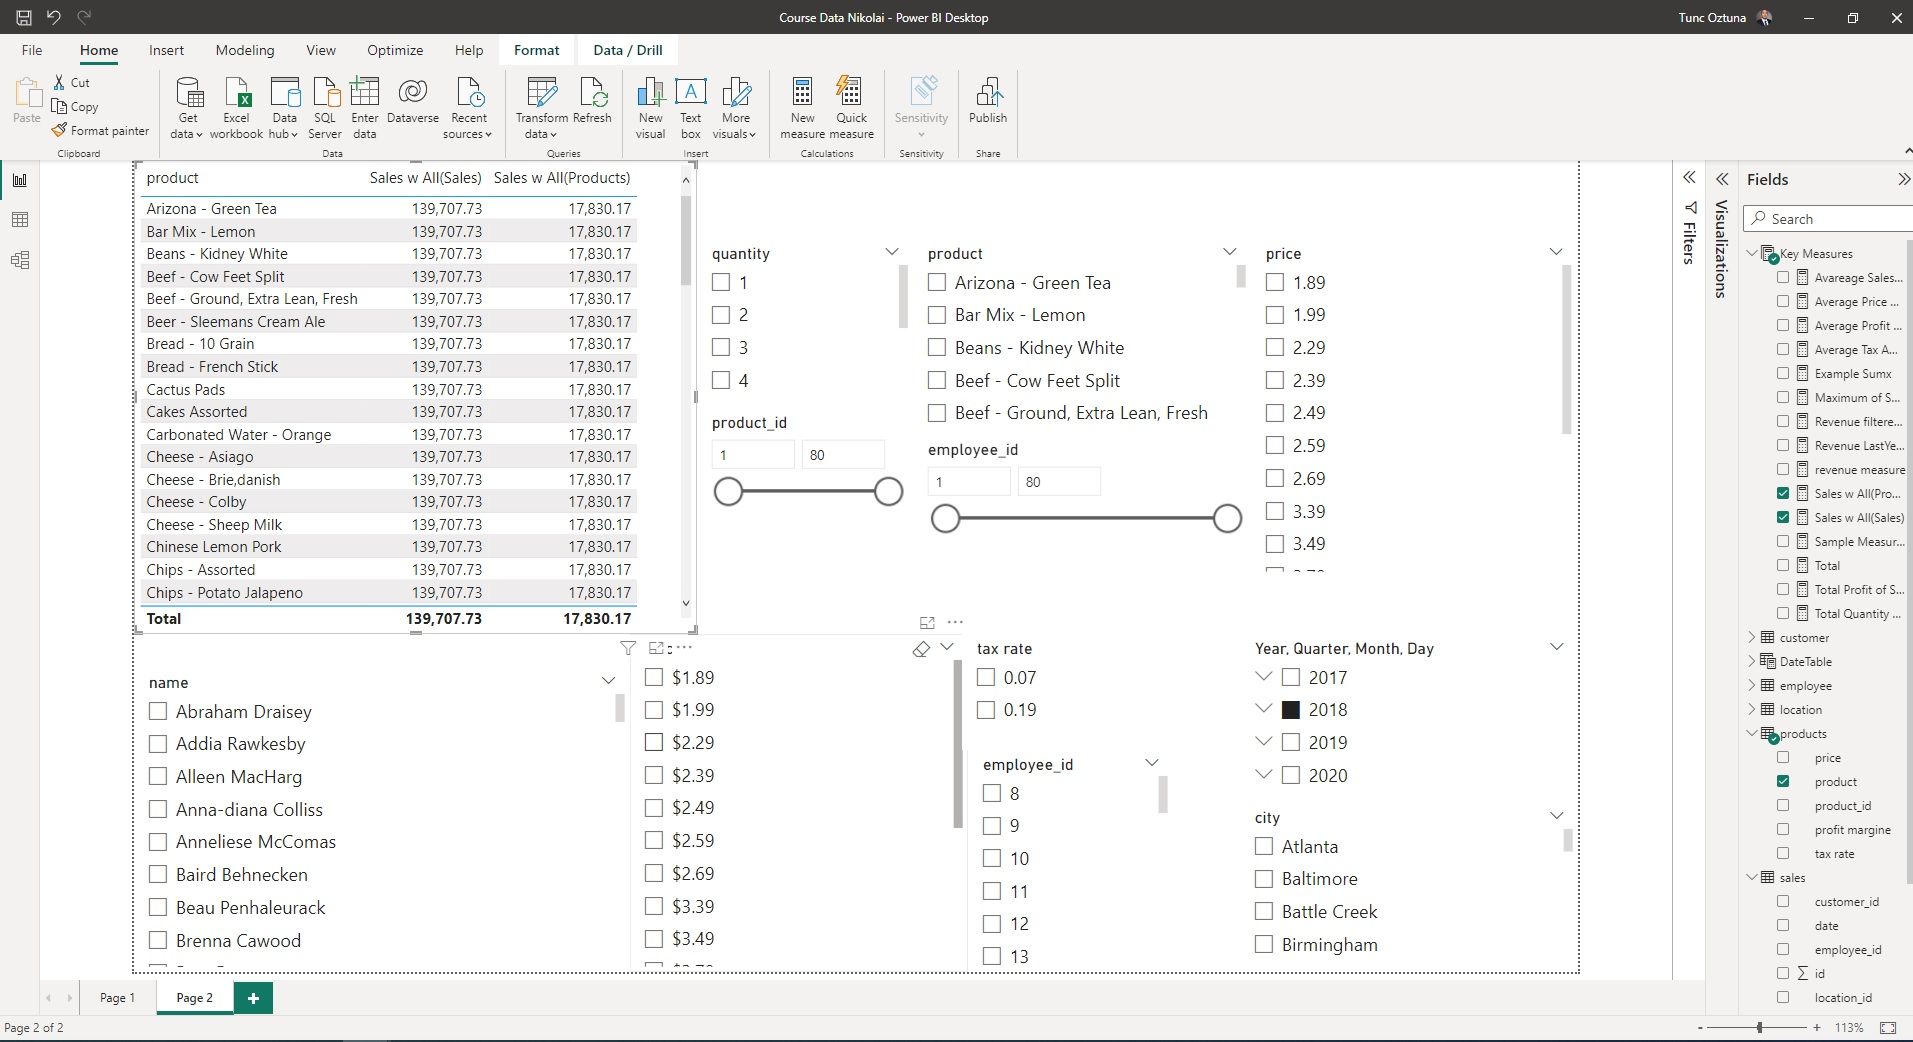Viewport: 1913px width, 1042px height.
Task: Expand the DateTable fields
Action: [1751, 661]
